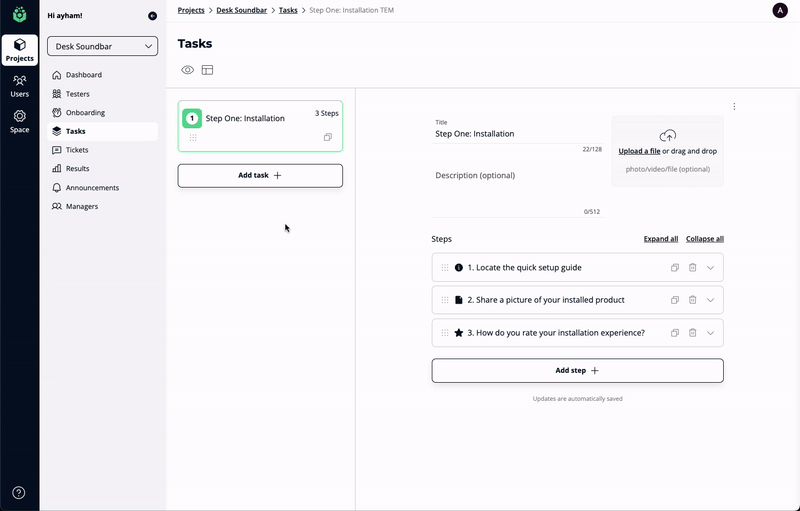Viewport: 800px width, 511px height.
Task: Go to Dashboard in the sidebar
Action: [x=103, y=75]
